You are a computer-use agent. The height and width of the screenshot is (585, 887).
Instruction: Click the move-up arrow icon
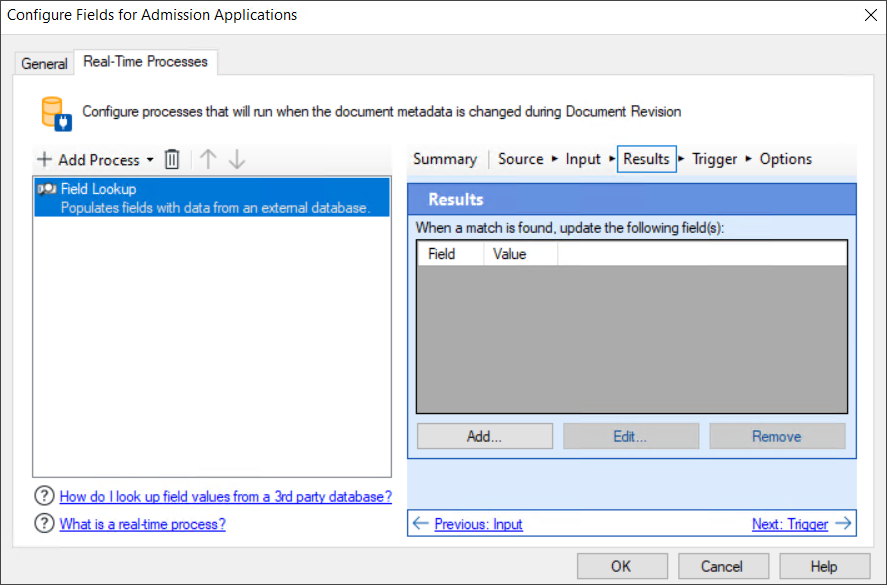point(207,159)
